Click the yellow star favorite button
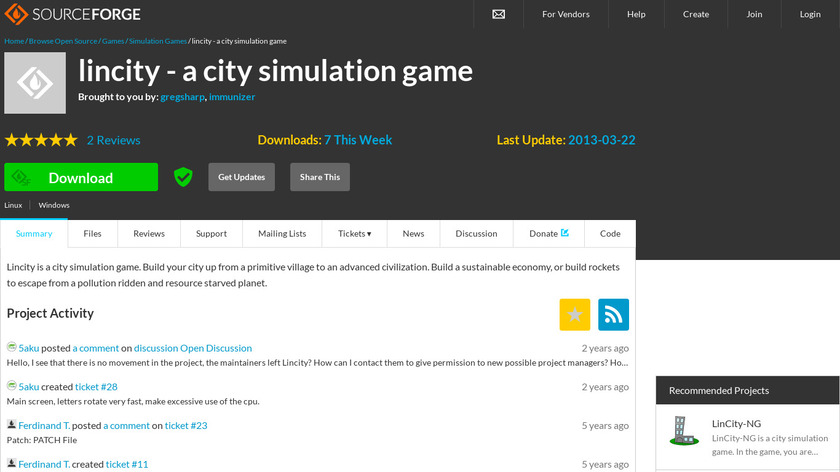The height and width of the screenshot is (472, 840). (575, 314)
